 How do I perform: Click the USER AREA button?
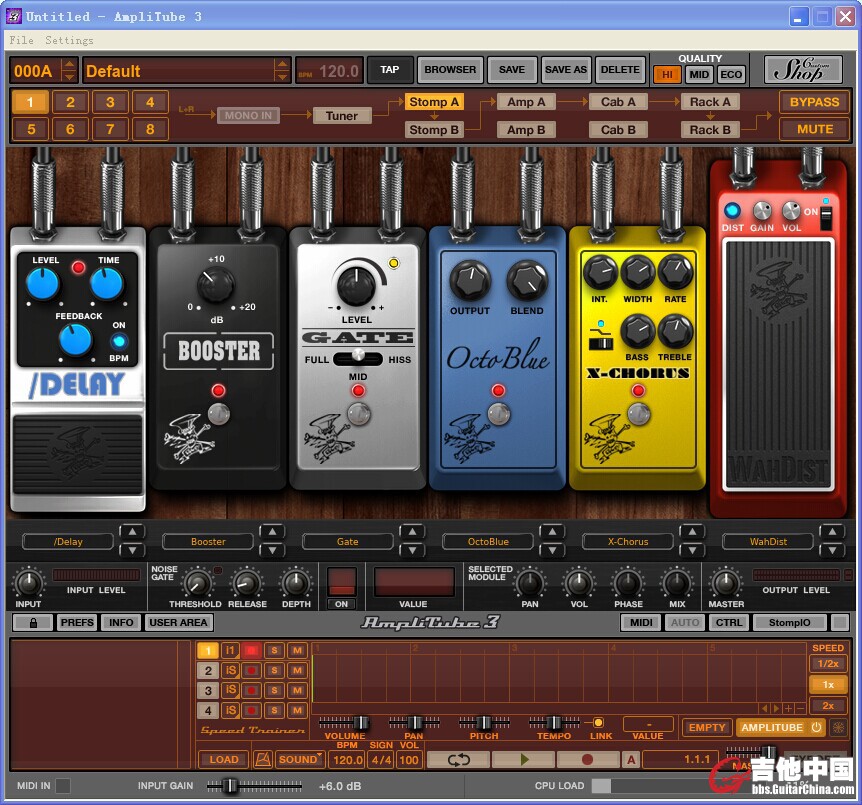click(x=178, y=623)
